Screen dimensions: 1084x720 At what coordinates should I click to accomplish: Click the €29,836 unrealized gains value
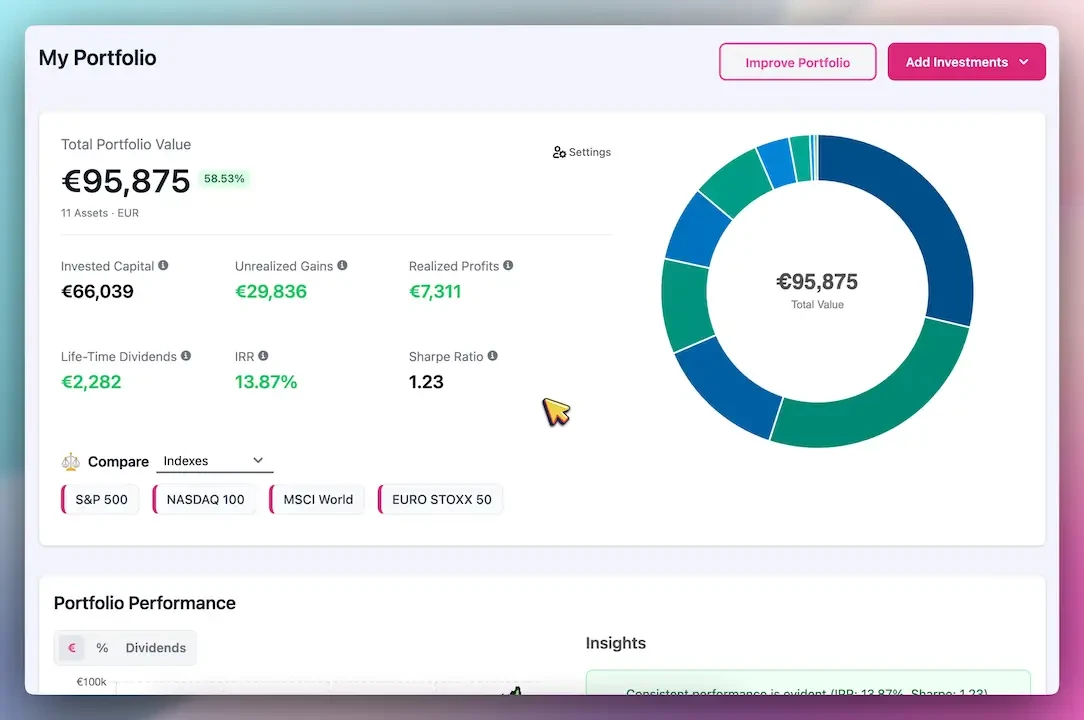click(x=271, y=292)
